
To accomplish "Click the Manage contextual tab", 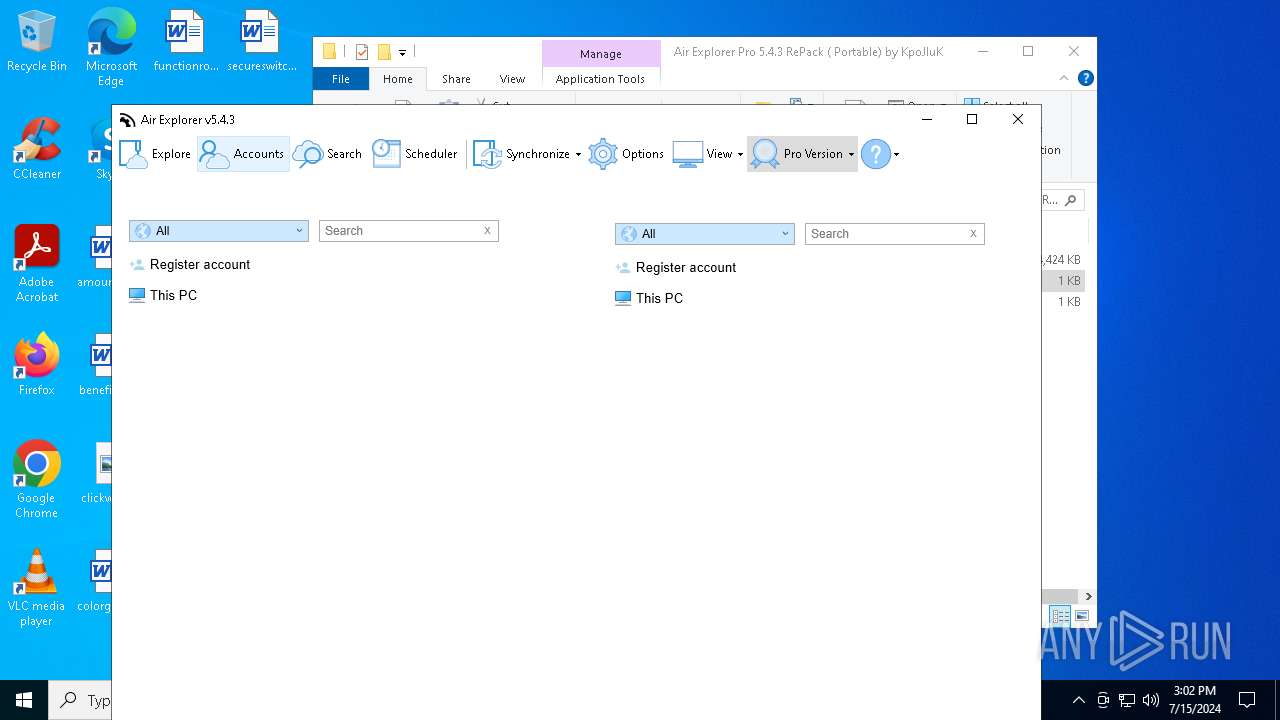I will coord(601,54).
